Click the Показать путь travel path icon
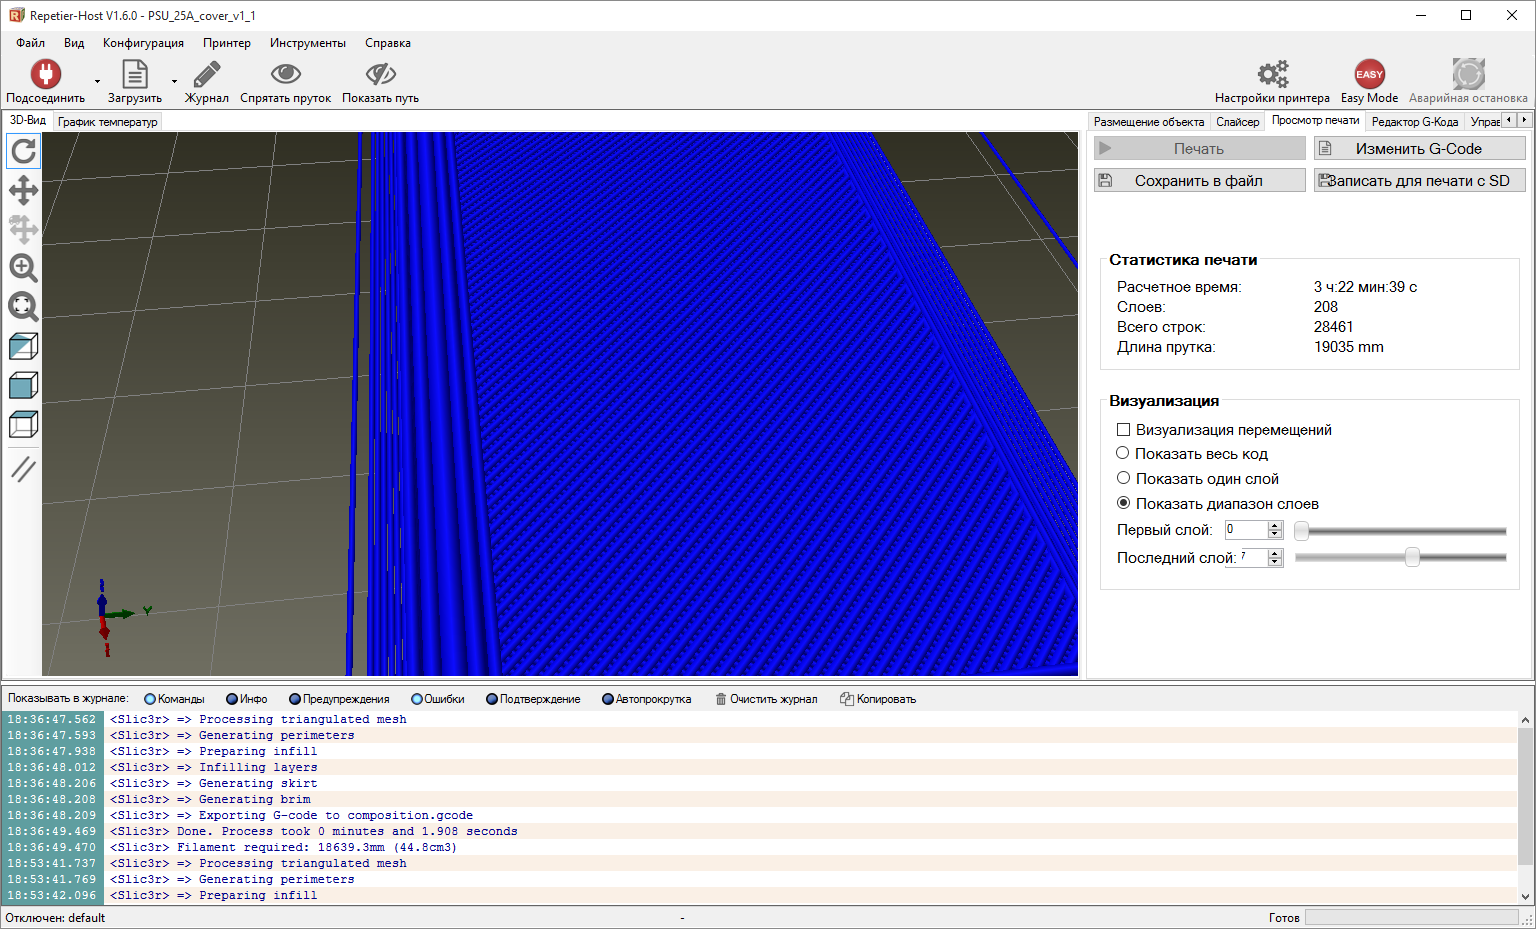This screenshot has width=1536, height=929. click(x=380, y=74)
